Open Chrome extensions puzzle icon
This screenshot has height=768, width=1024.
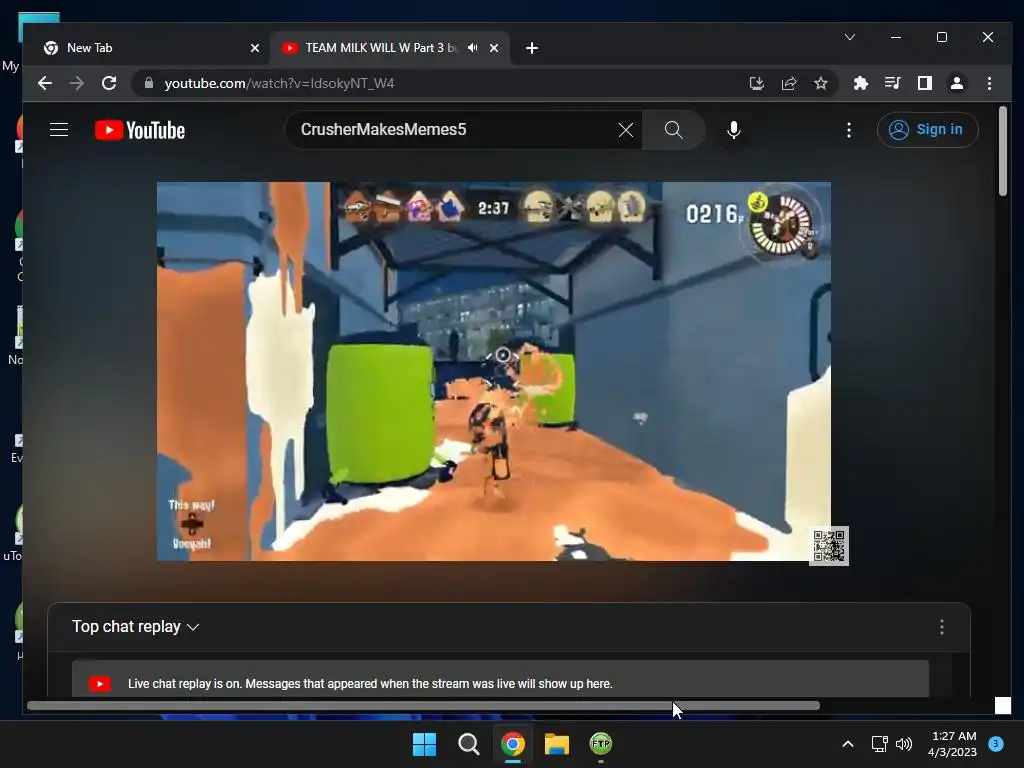[861, 83]
